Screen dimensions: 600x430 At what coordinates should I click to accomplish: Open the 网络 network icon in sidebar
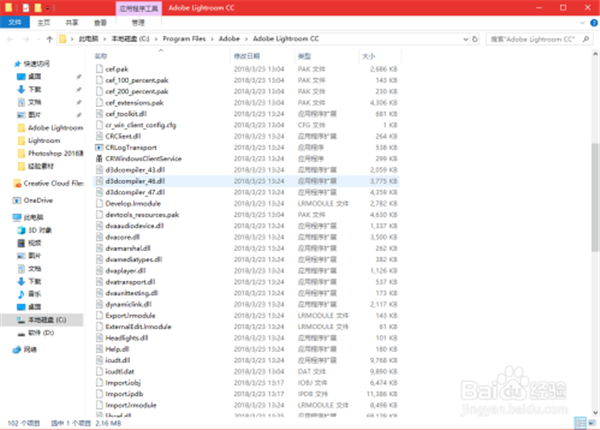pos(17,350)
